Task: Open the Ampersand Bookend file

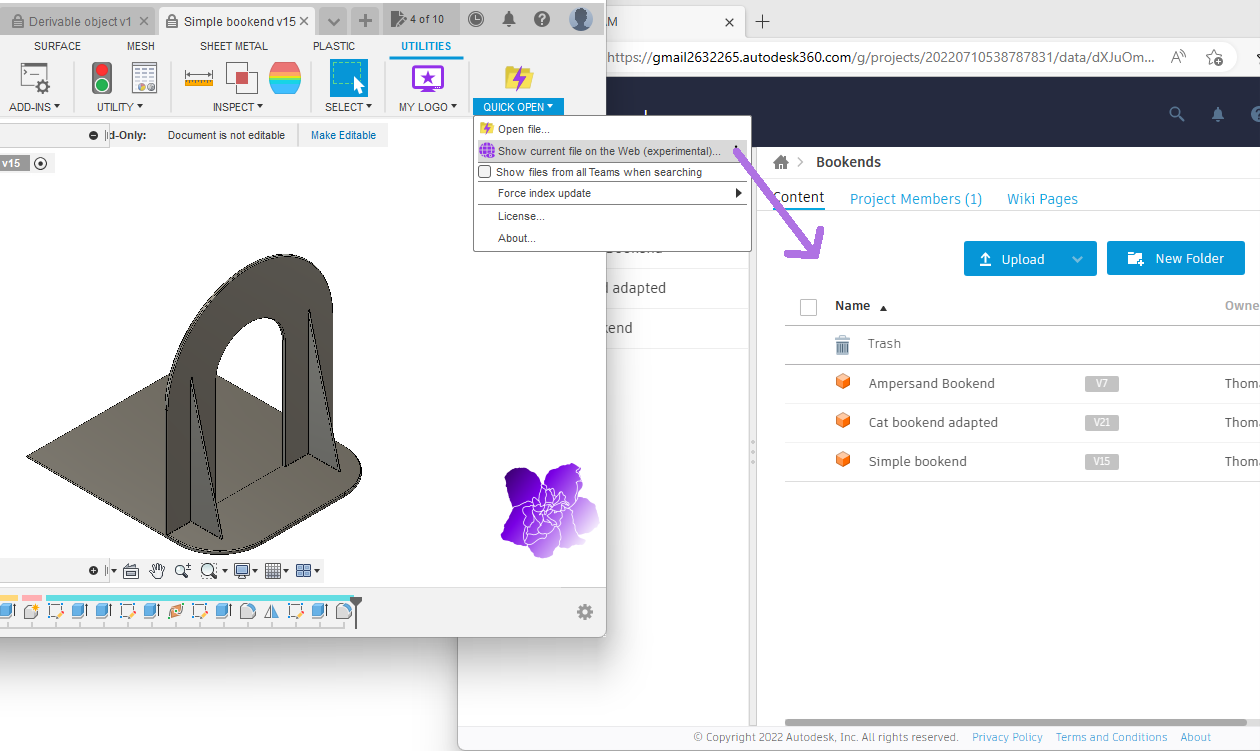Action: pyautogui.click(x=931, y=383)
